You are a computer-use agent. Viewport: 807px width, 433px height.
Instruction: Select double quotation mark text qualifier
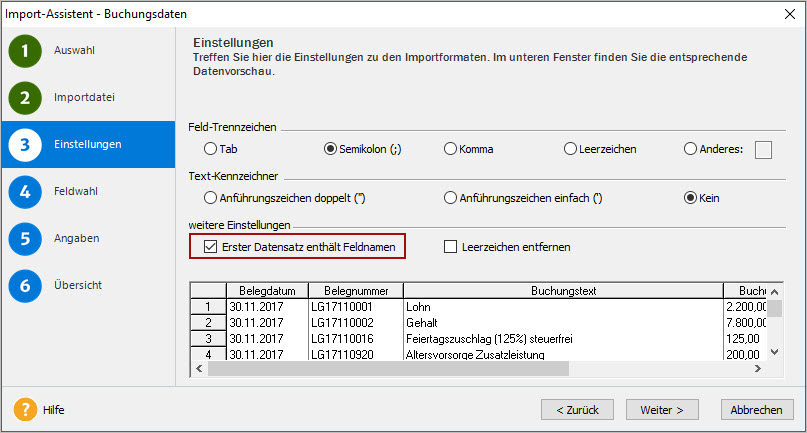coord(210,198)
